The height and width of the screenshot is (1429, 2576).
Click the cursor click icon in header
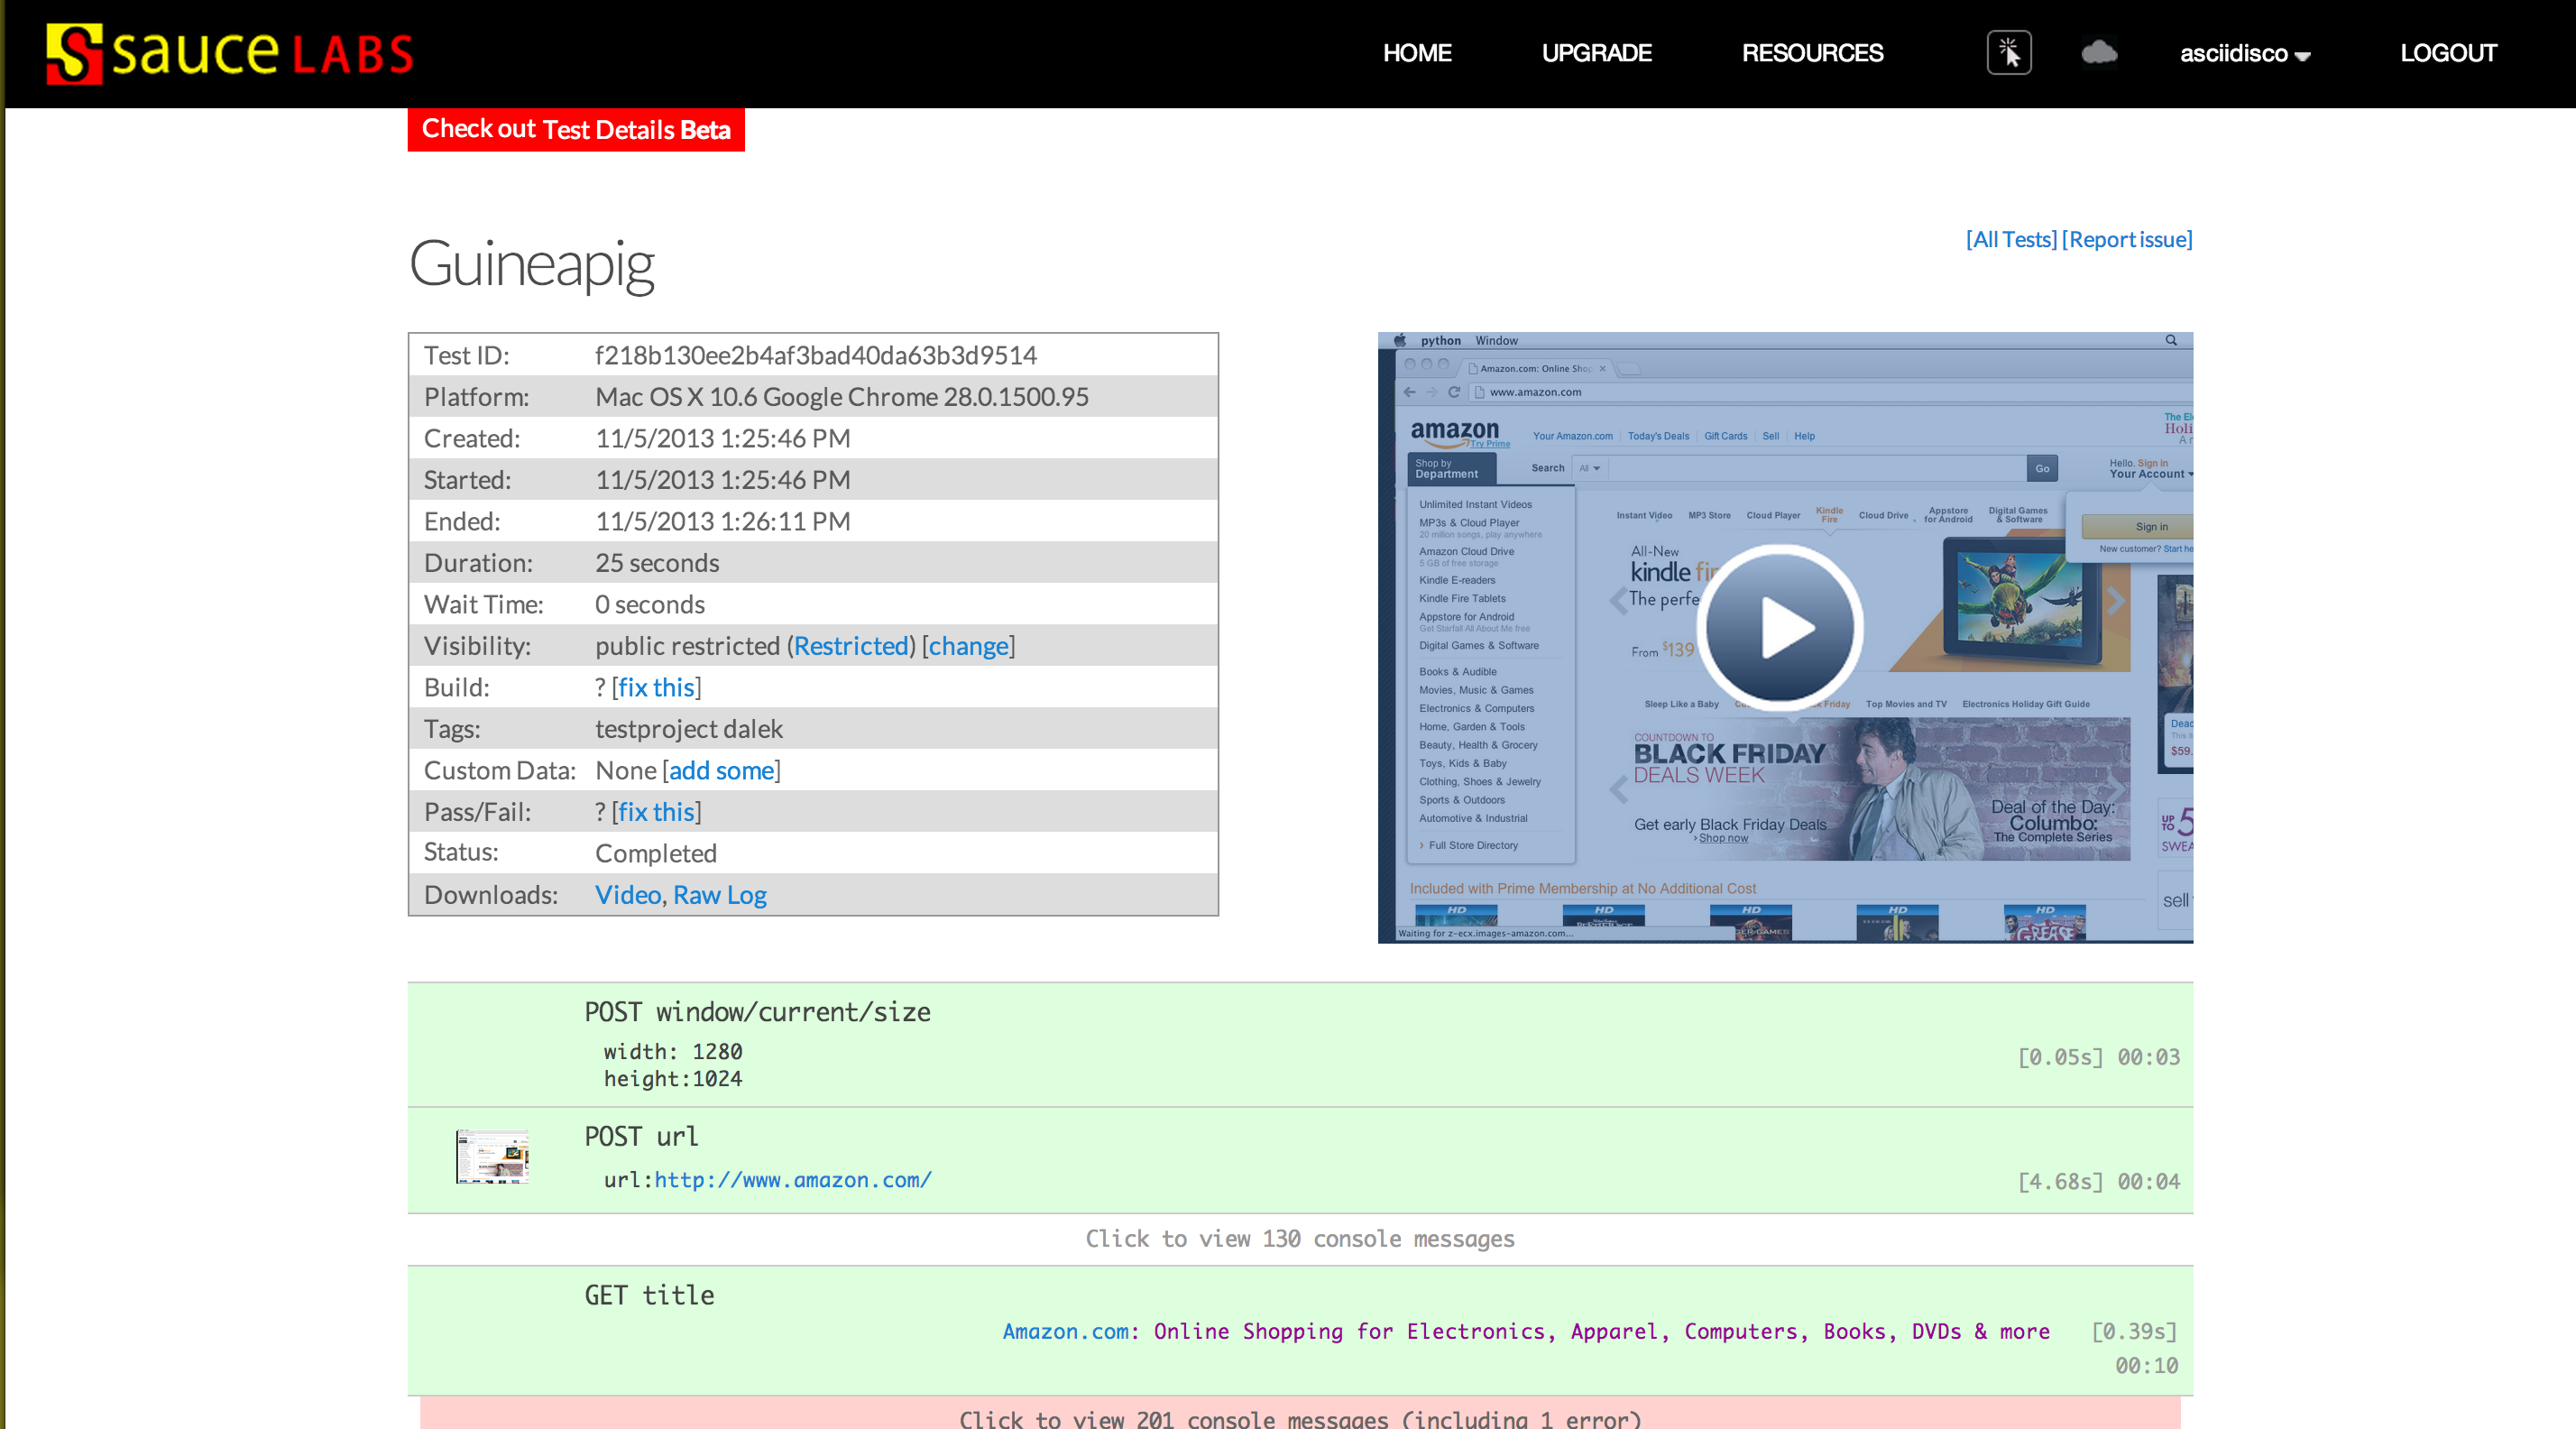[2008, 53]
